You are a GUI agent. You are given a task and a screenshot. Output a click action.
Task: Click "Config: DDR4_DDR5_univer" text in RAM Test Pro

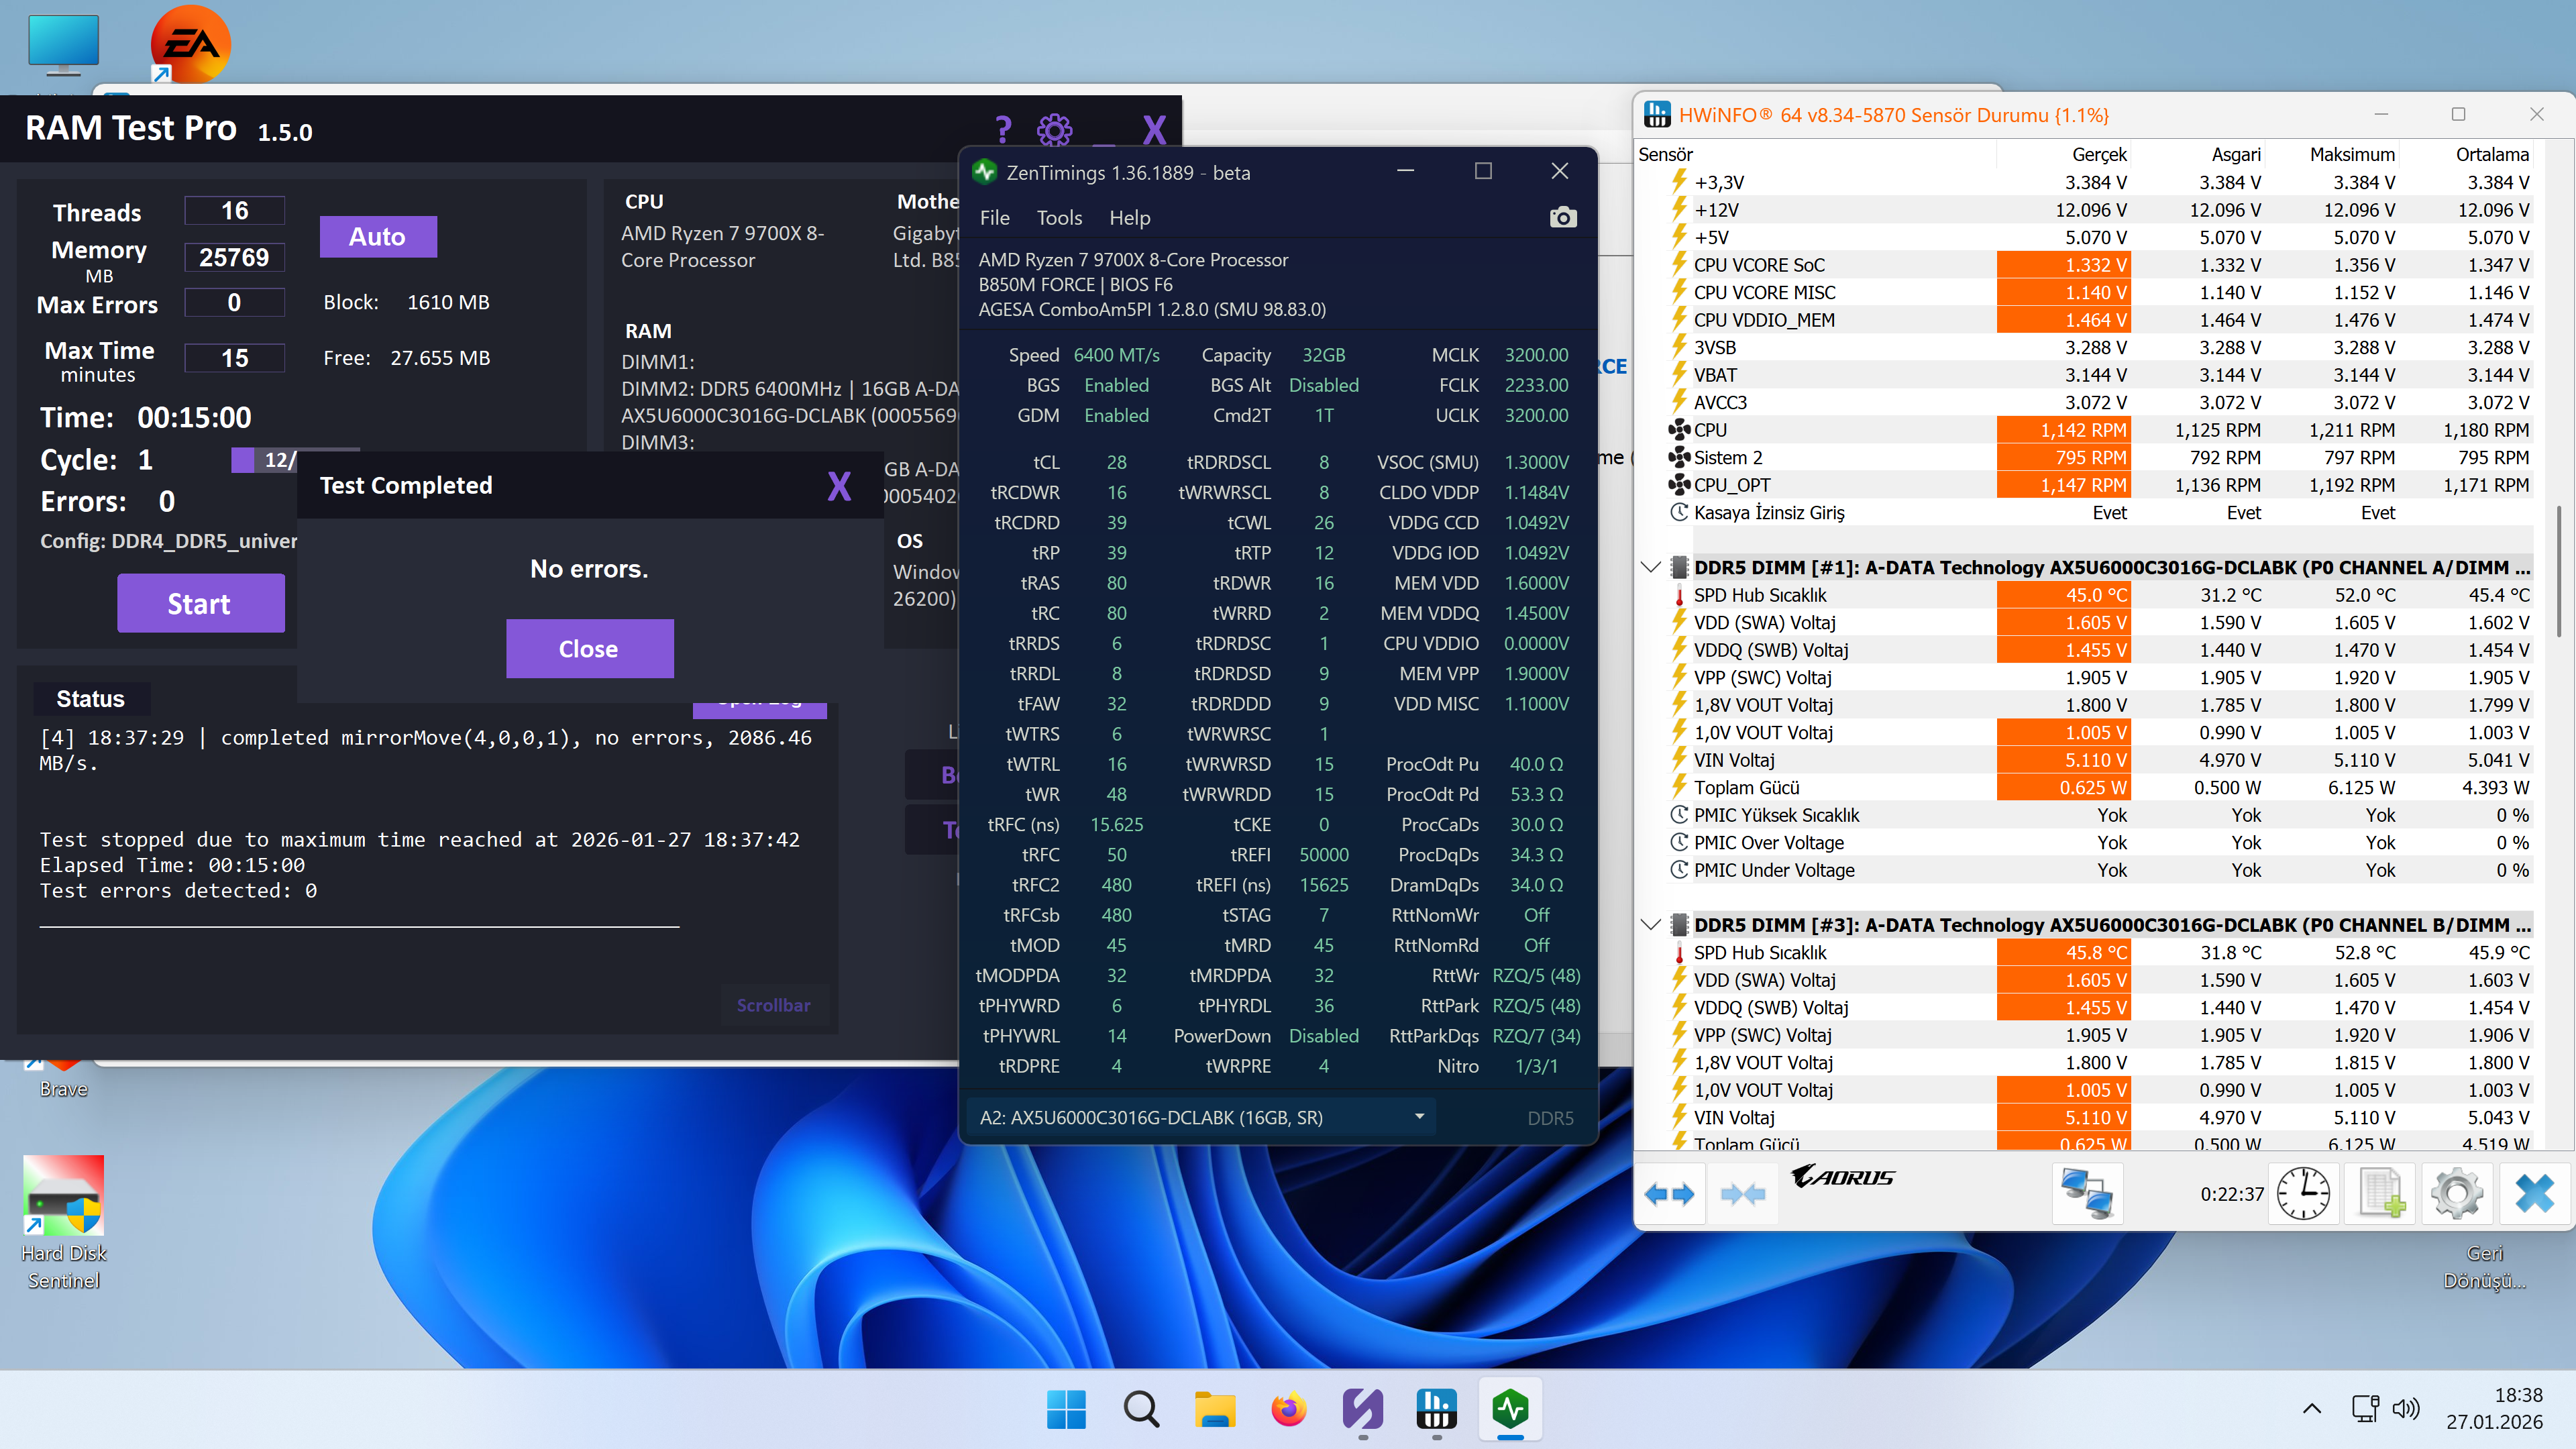coord(168,541)
